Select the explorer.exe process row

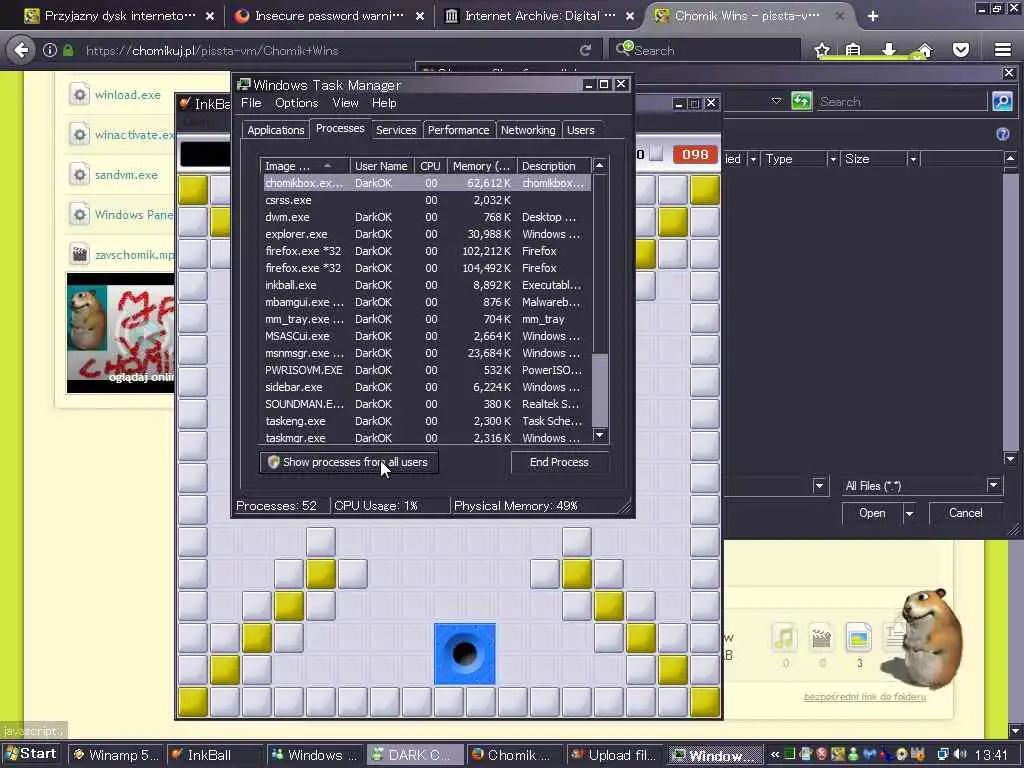pyautogui.click(x=427, y=234)
